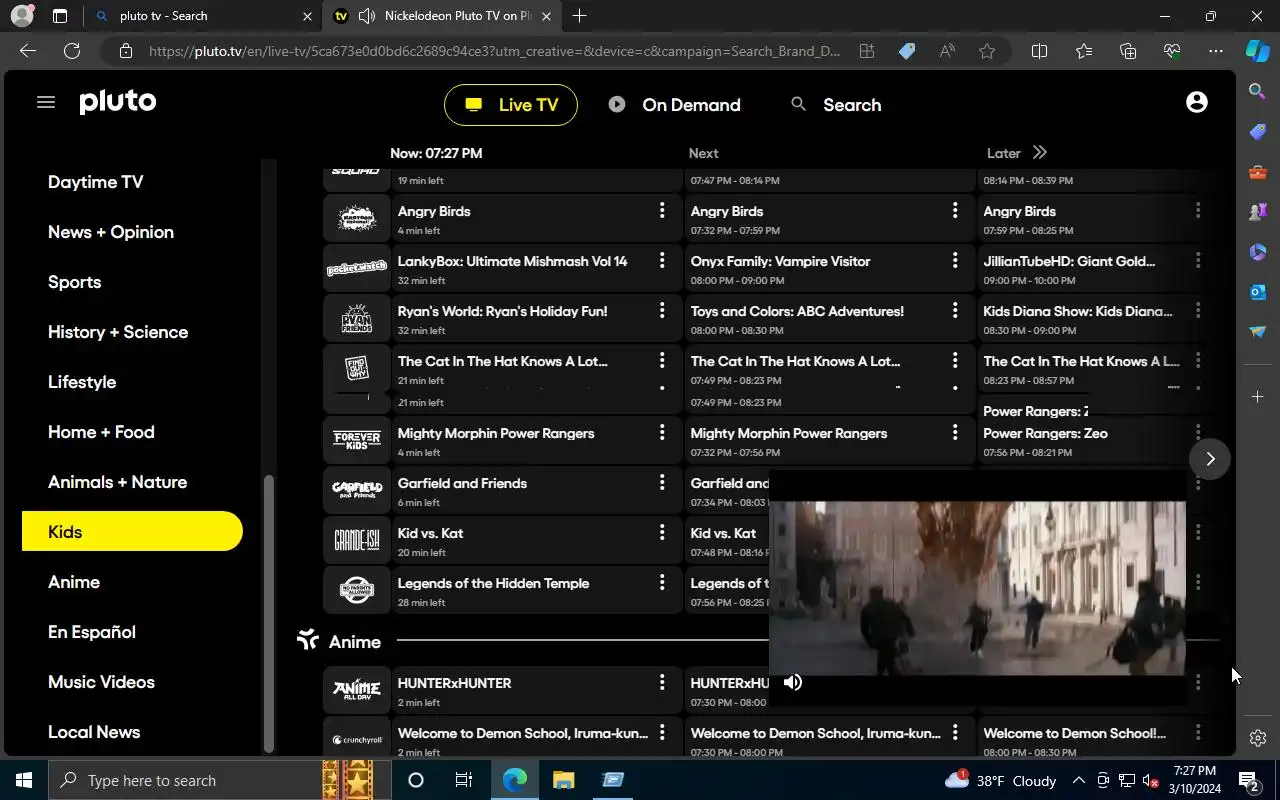Viewport: 1280px width, 800px height.
Task: Select the Anime category in sidebar
Action: coord(74,582)
